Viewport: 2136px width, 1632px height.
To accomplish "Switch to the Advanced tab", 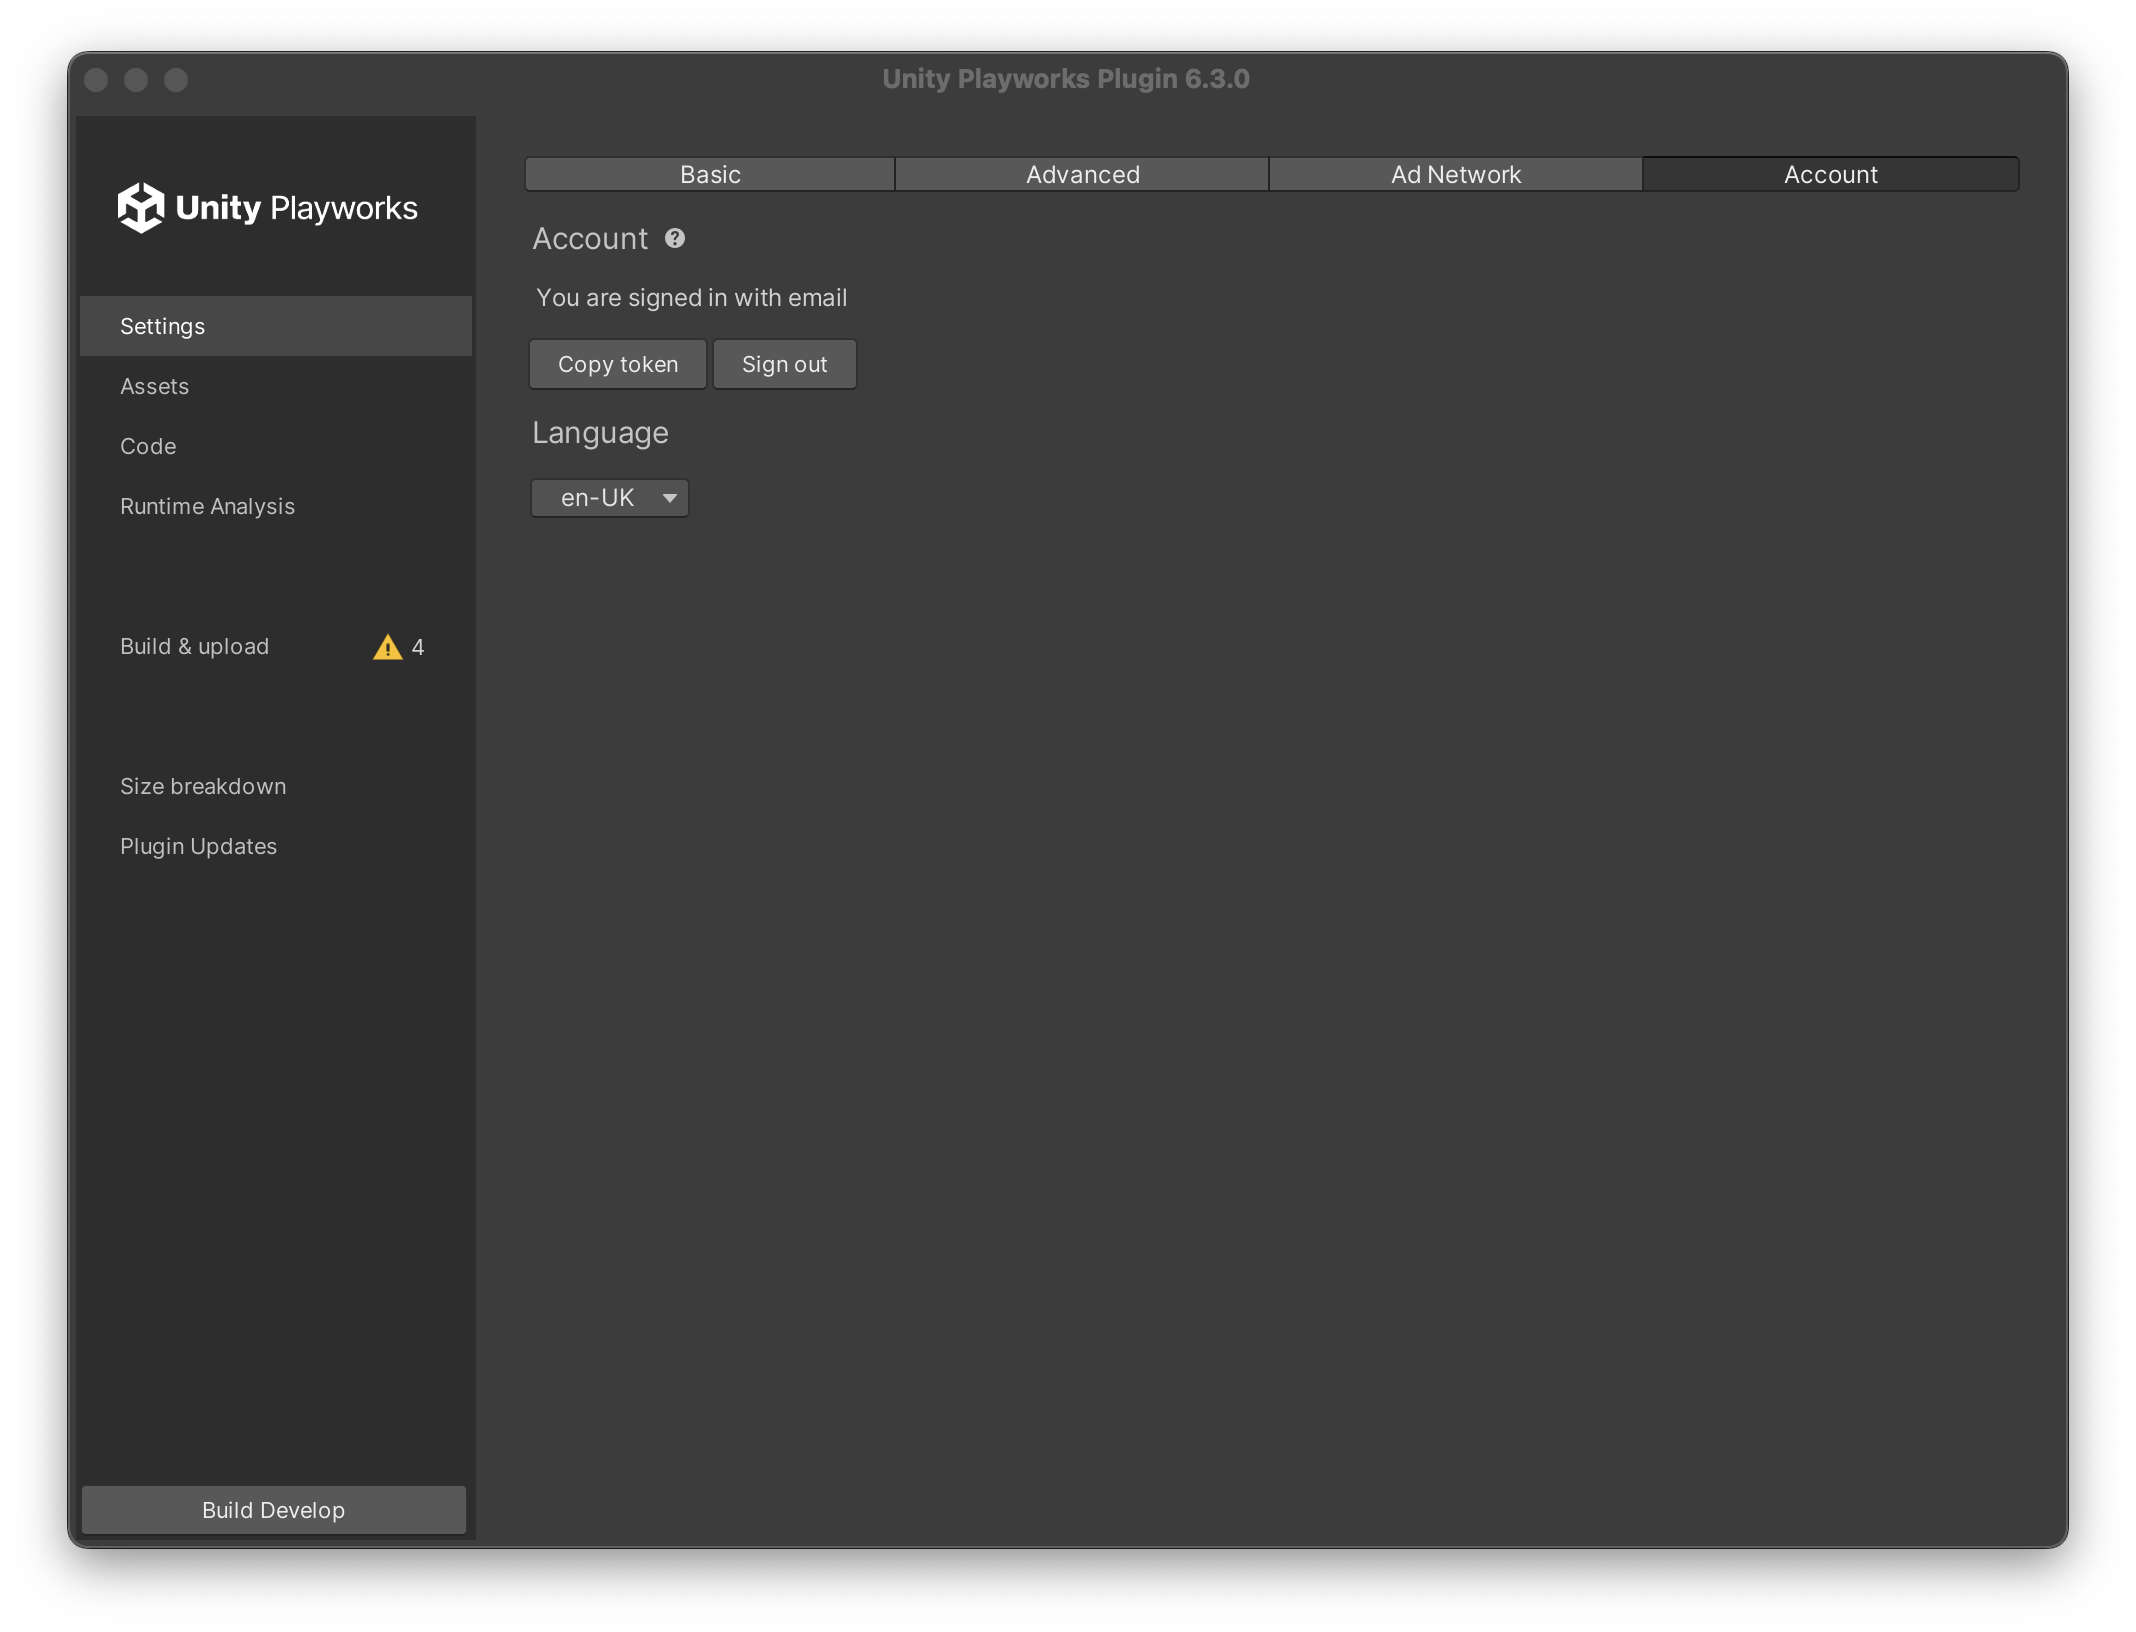I will coord(1082,174).
